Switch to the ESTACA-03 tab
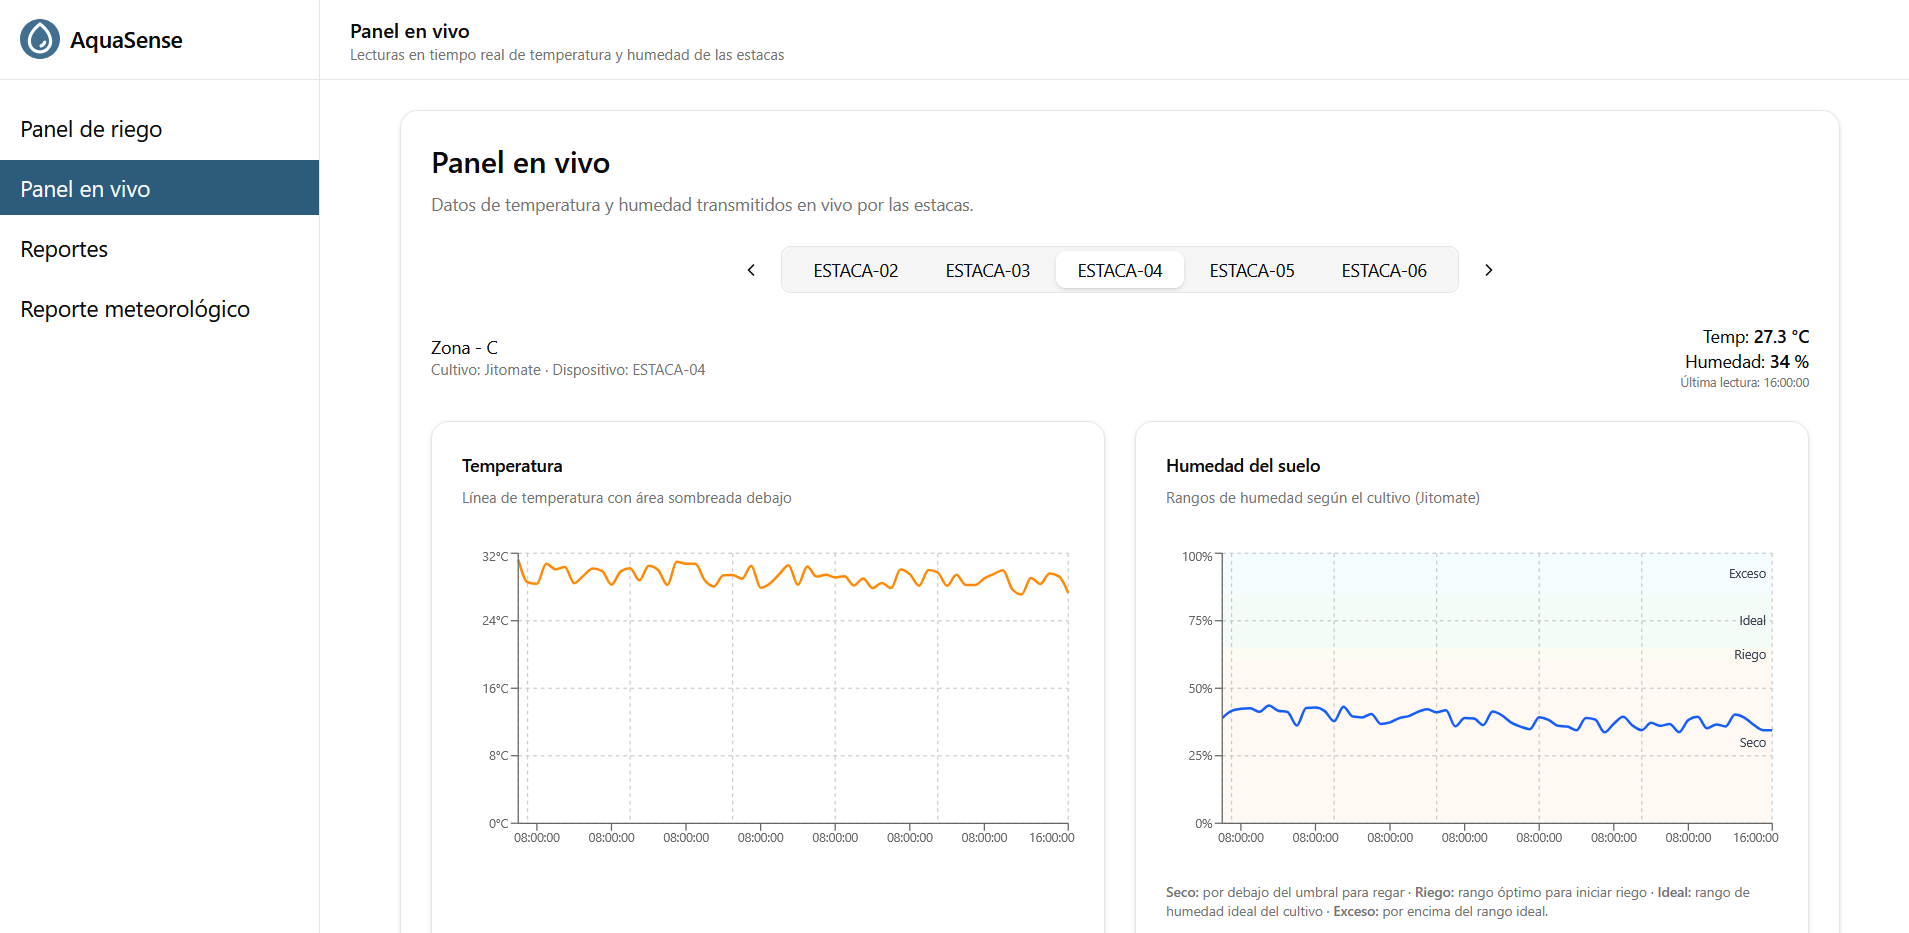This screenshot has width=1909, height=933. (x=988, y=270)
